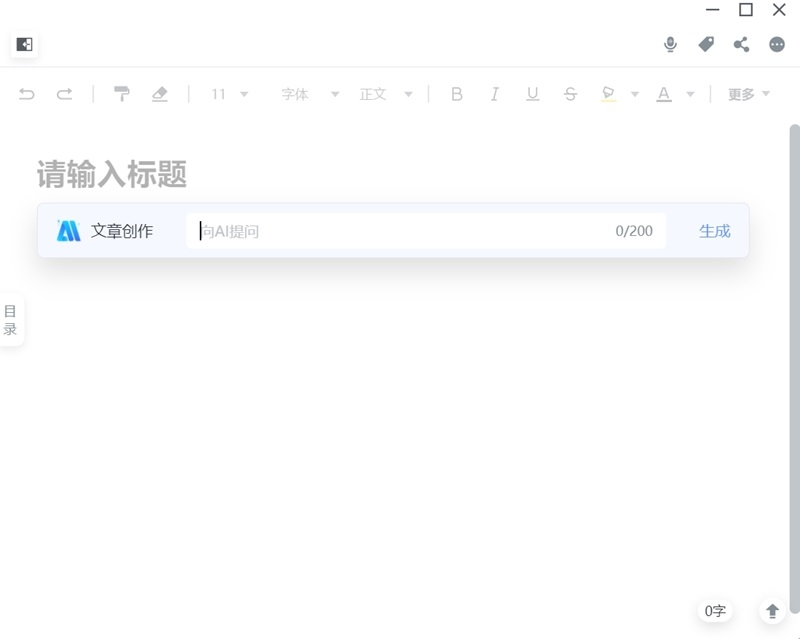Toggle strikethrough formatting

click(x=570, y=94)
